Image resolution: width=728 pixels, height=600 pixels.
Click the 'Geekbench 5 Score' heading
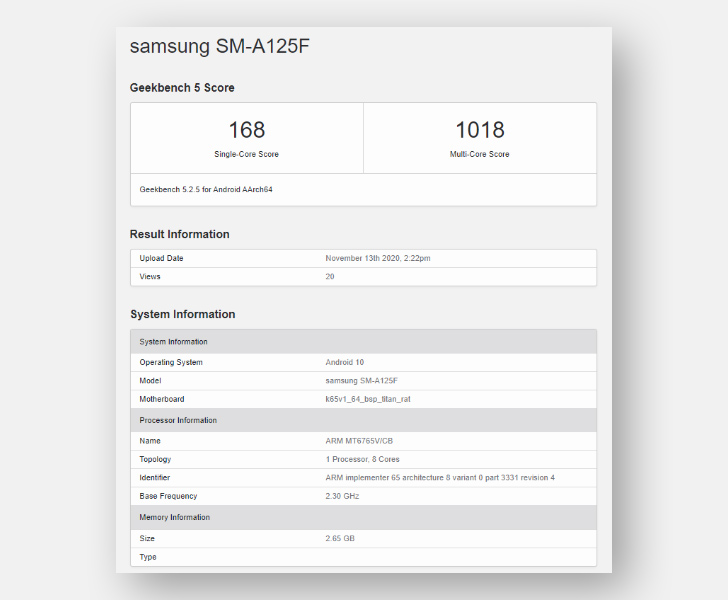(182, 88)
